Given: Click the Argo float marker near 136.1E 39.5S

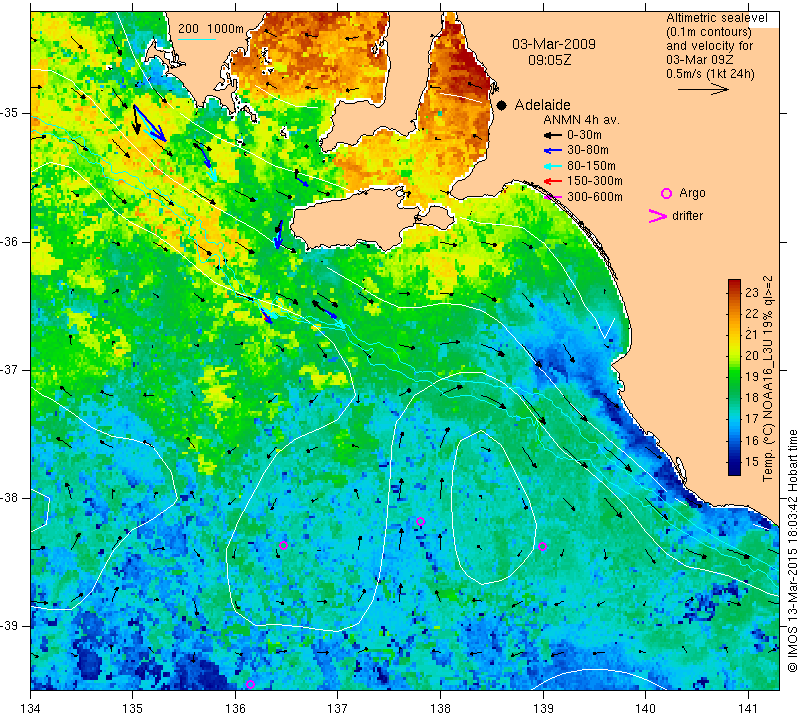Looking at the screenshot, I should [x=250, y=684].
